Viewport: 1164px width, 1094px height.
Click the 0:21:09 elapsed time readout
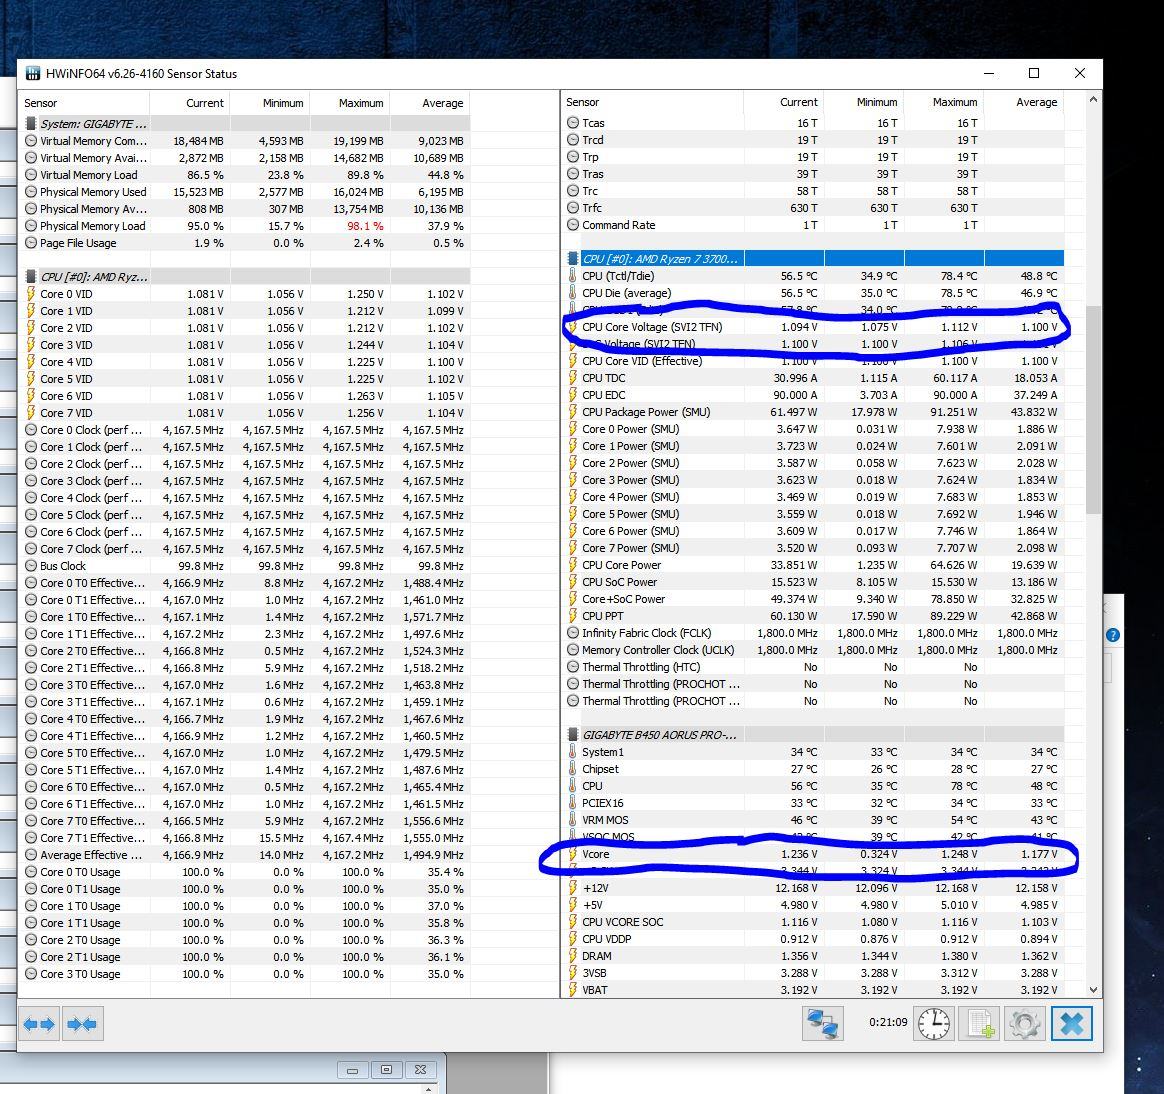(x=888, y=1023)
